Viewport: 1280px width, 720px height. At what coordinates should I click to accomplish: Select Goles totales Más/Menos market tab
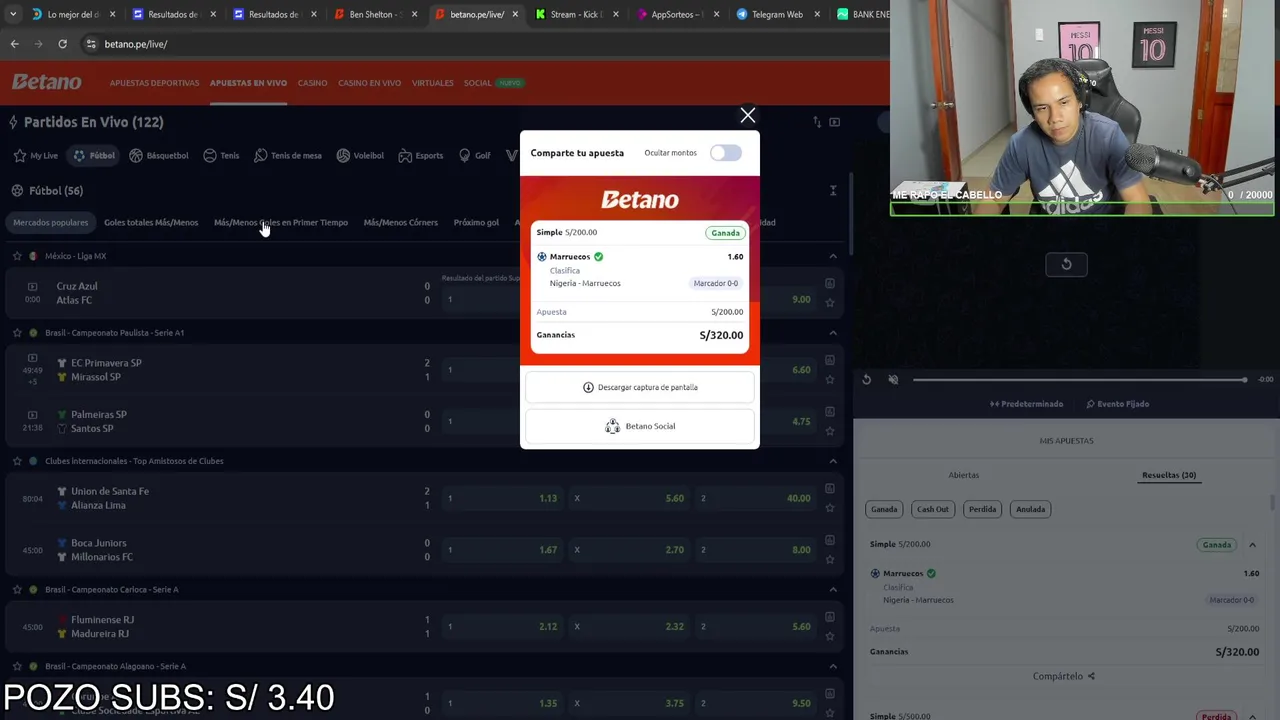(x=151, y=222)
